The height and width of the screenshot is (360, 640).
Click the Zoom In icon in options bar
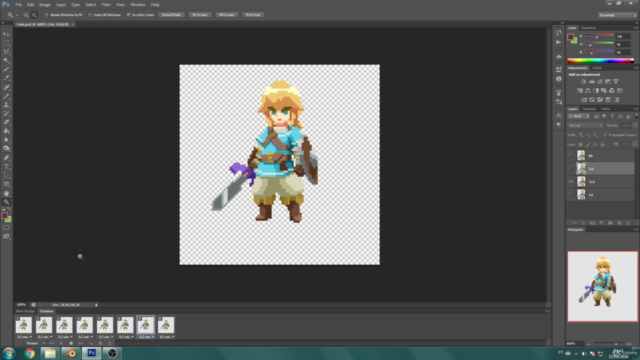point(26,15)
